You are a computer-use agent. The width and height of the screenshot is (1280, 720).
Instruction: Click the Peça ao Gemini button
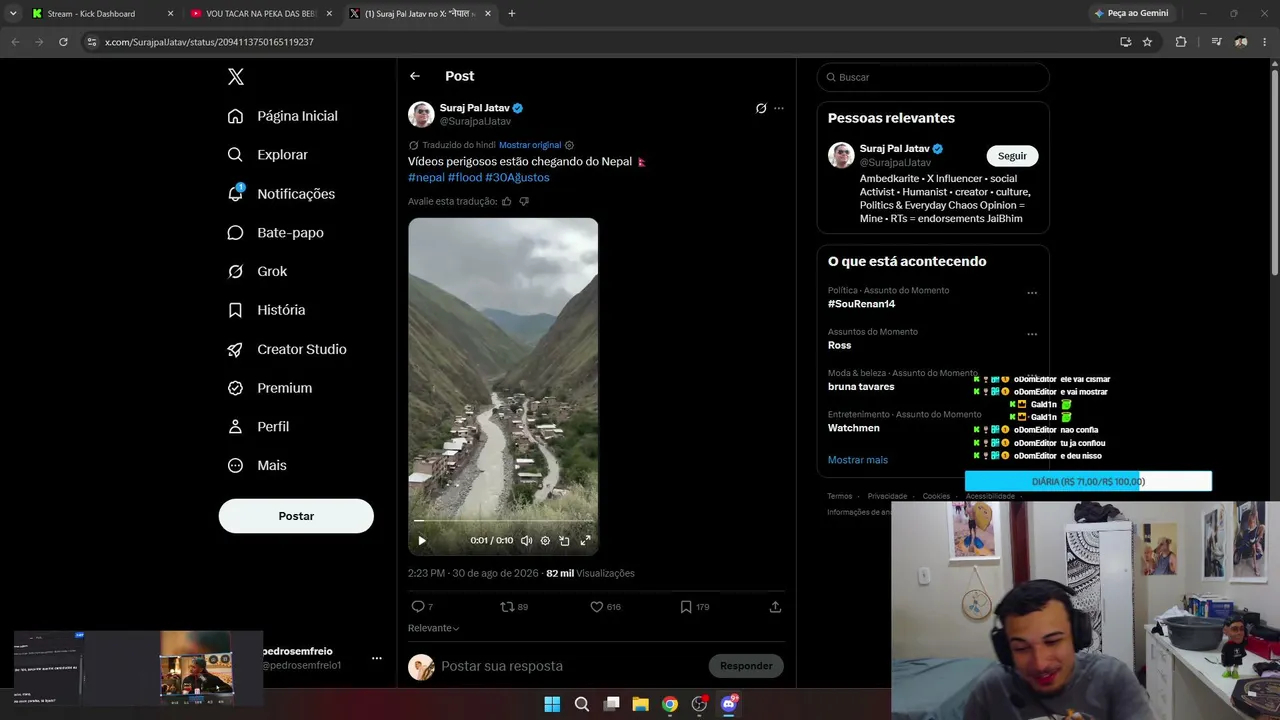1132,14
